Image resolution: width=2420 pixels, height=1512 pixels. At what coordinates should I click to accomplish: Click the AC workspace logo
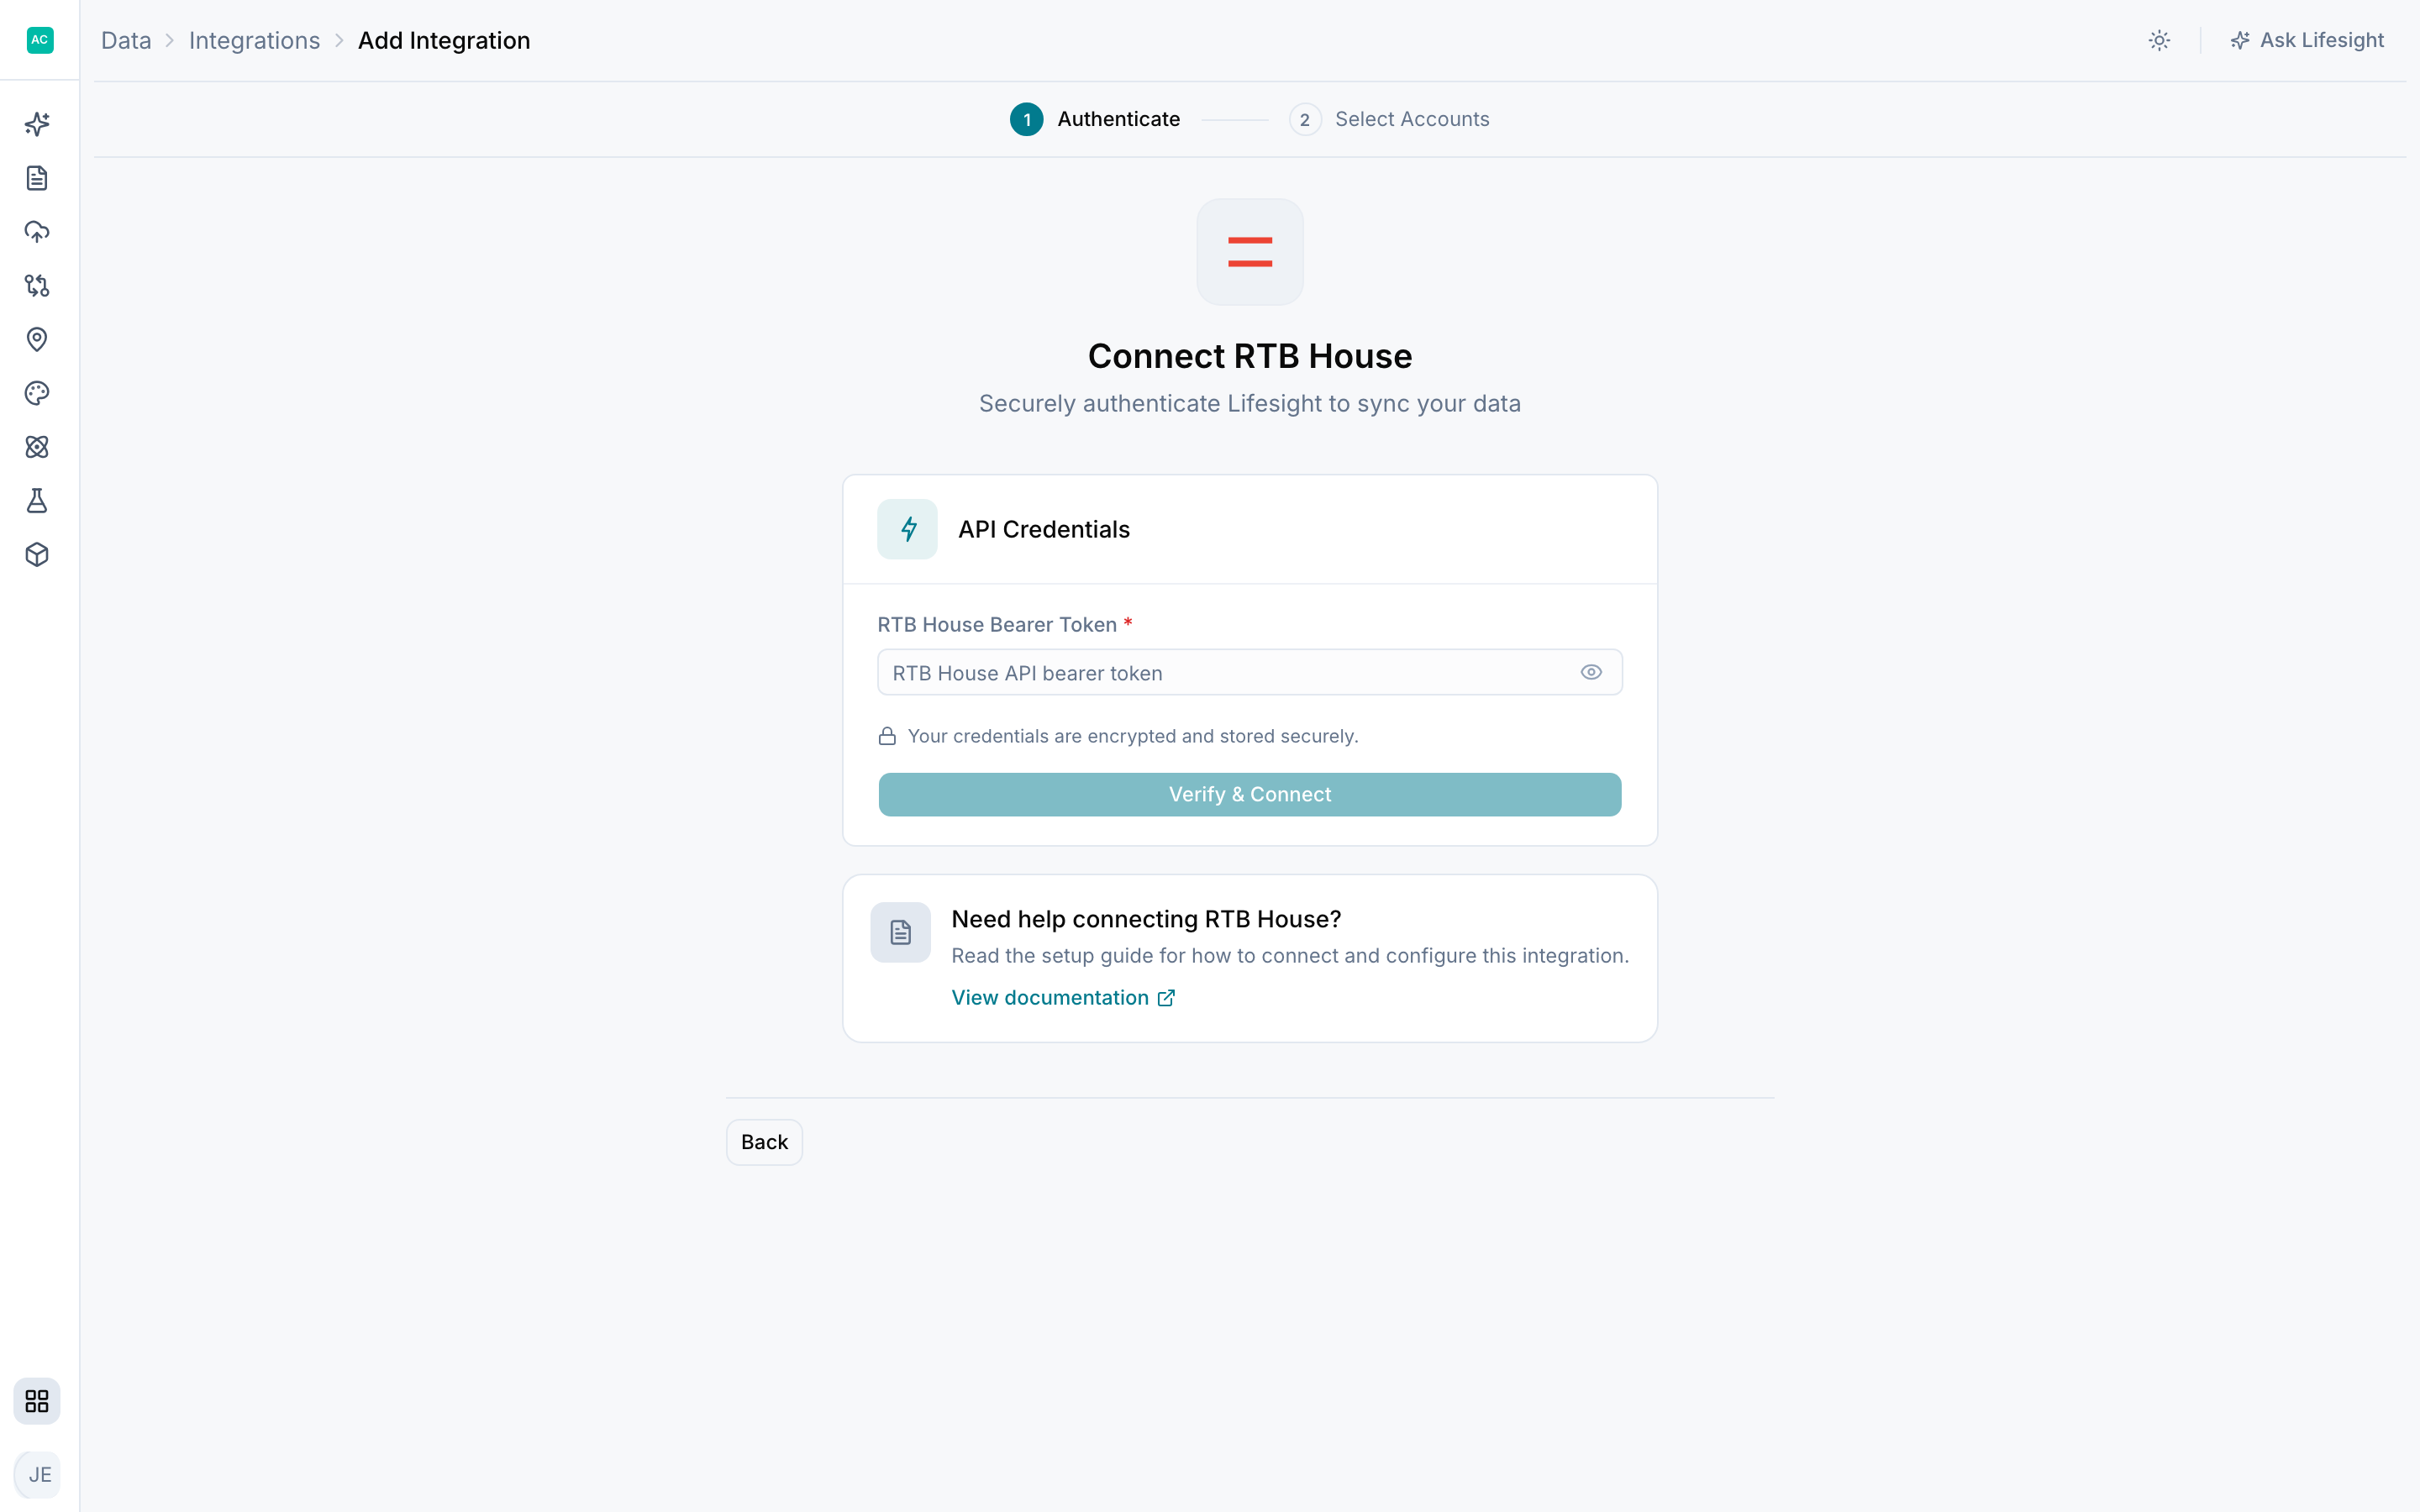tap(40, 40)
